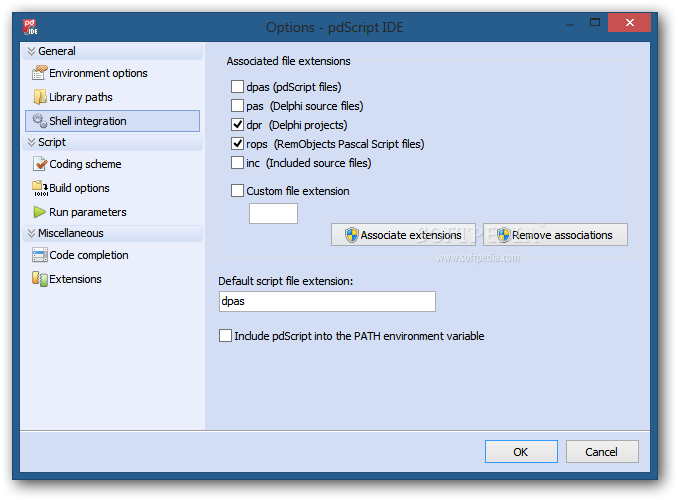The image size is (678, 500).
Task: Maximize the Options window
Action: (x=595, y=22)
